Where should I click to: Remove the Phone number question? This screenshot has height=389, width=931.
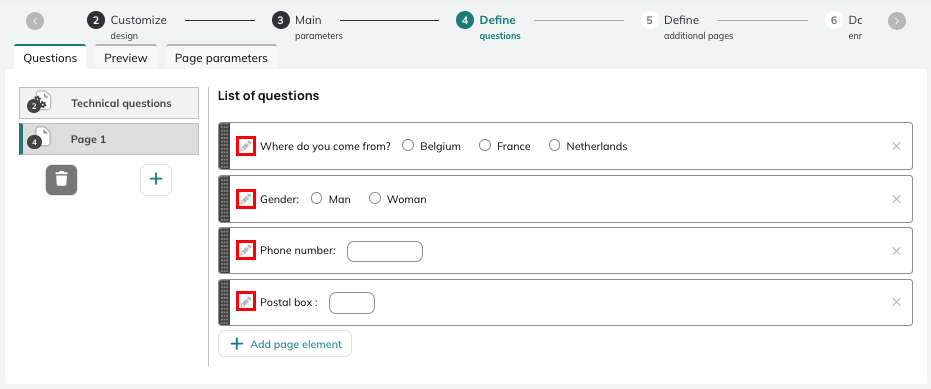[897, 251]
